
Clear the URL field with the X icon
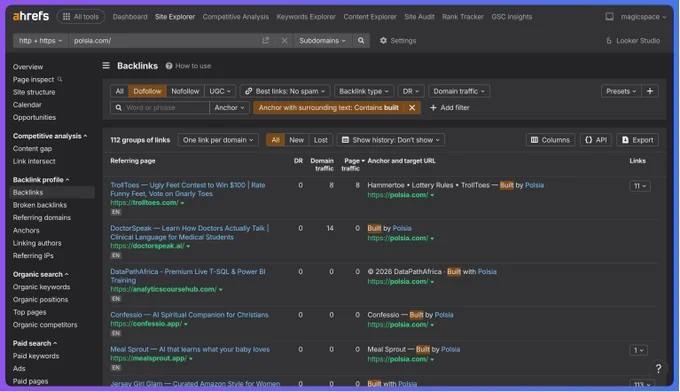(284, 40)
